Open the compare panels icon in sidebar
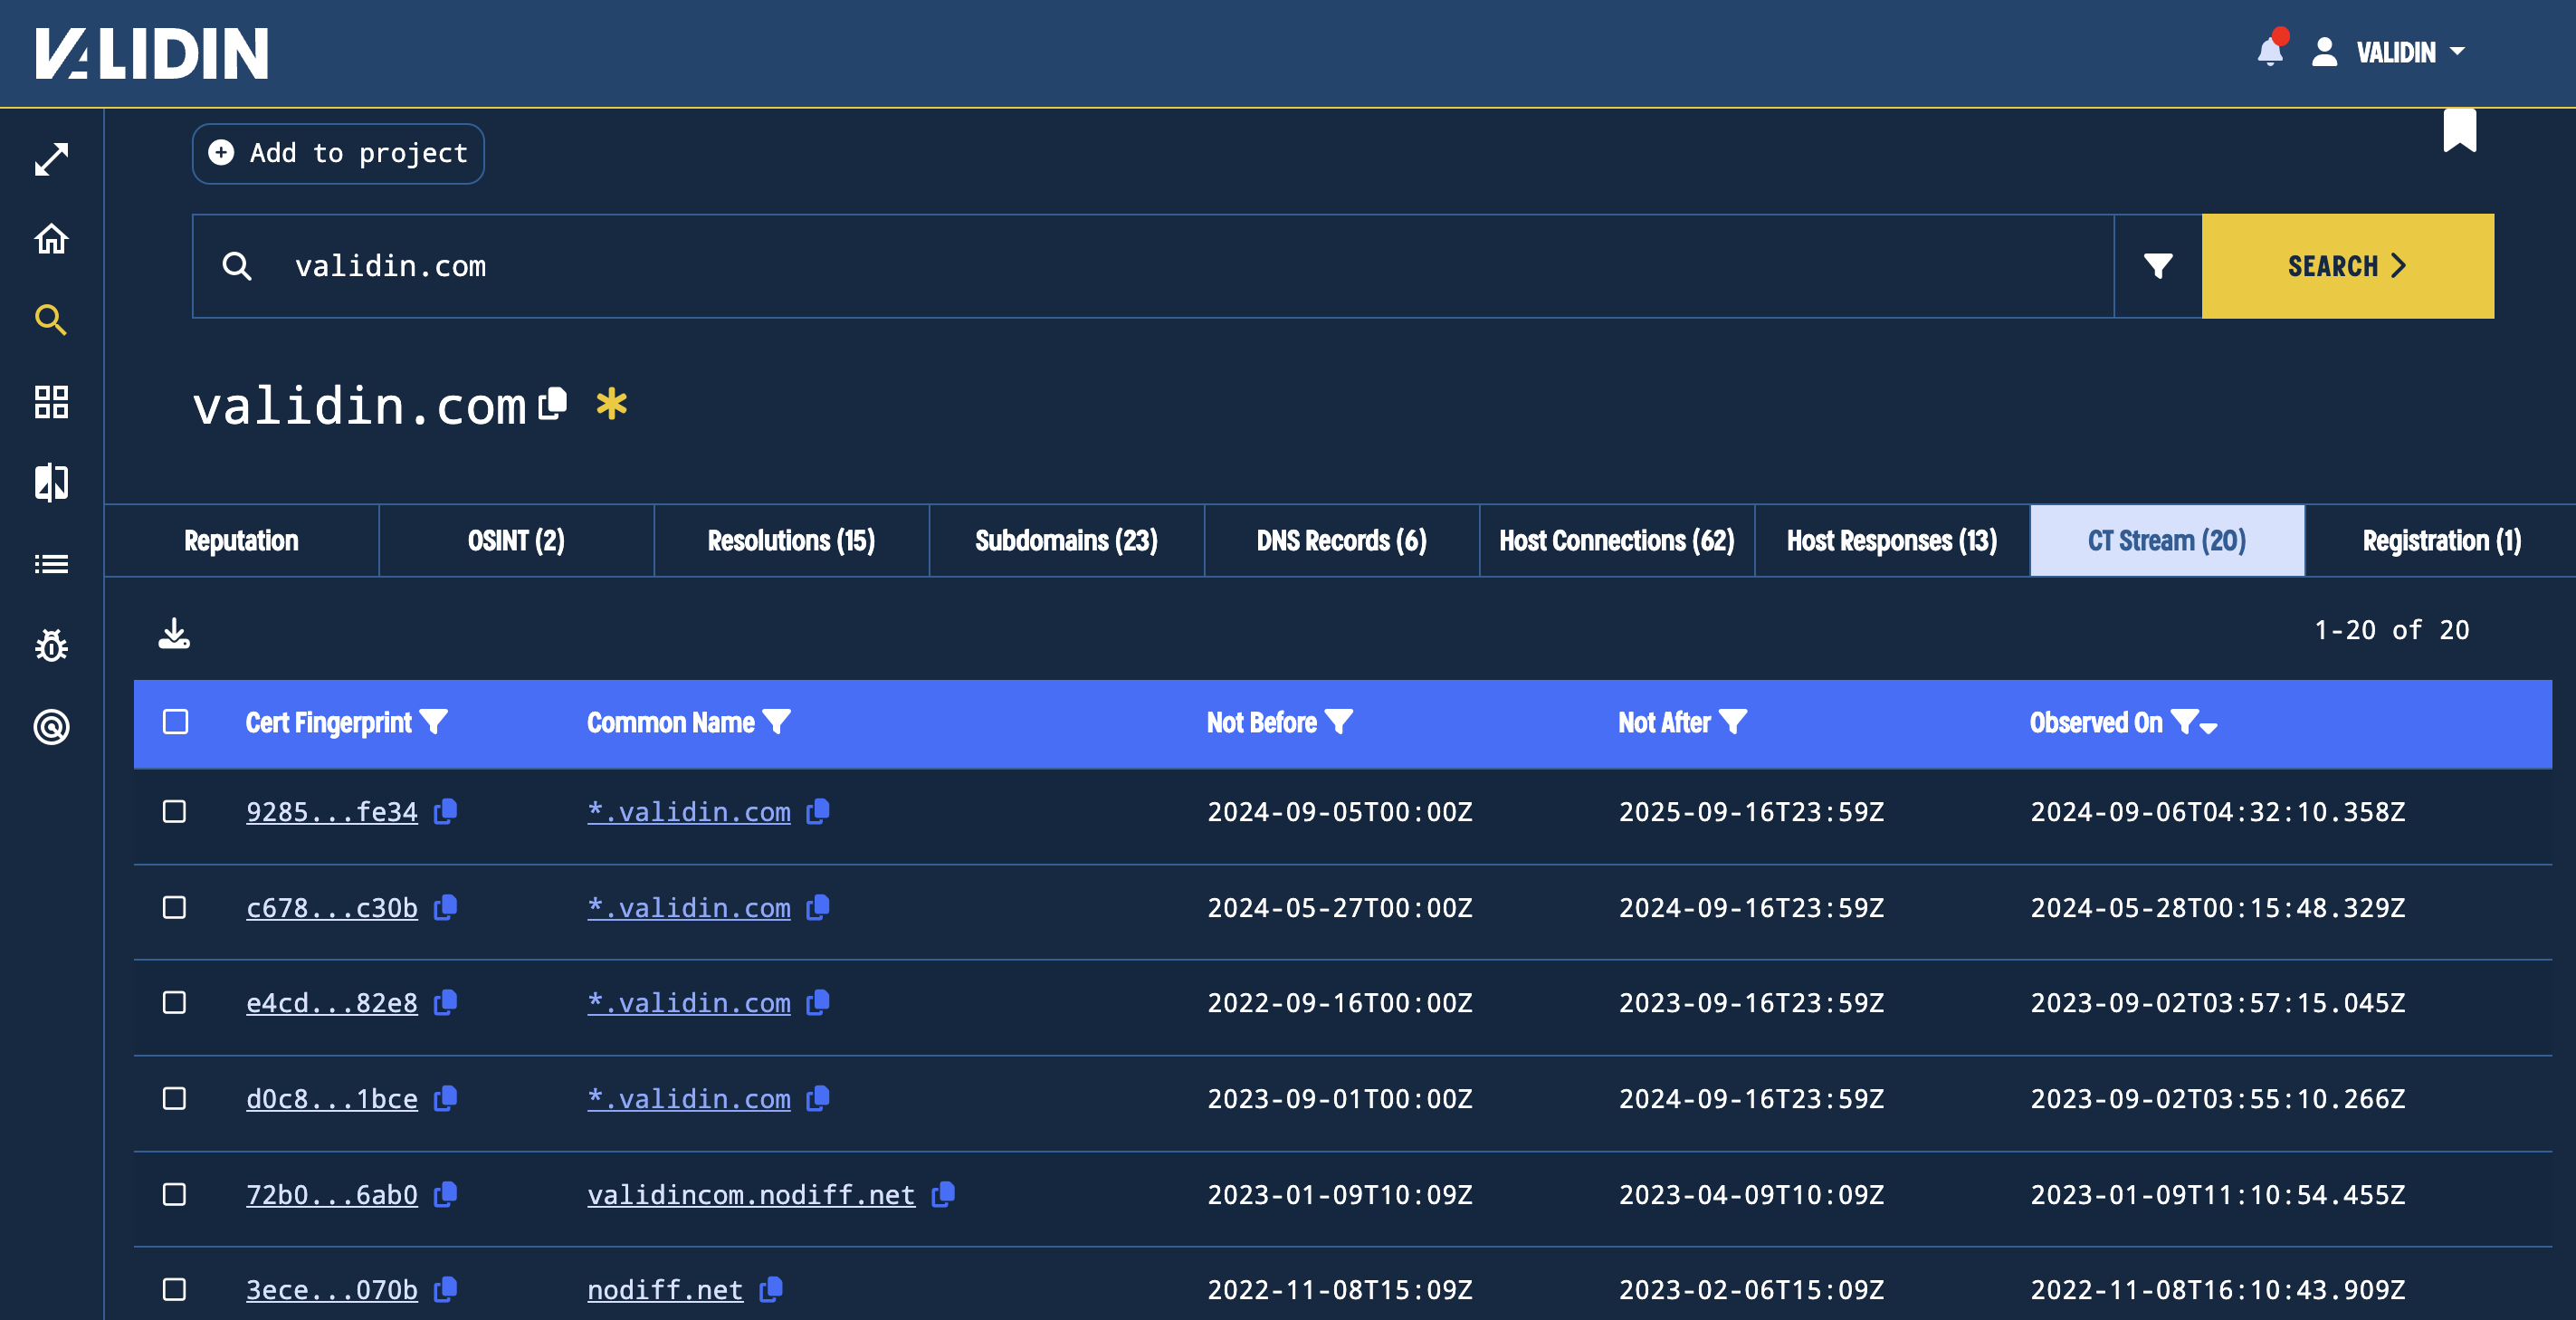The width and height of the screenshot is (2576, 1320). pos(51,483)
